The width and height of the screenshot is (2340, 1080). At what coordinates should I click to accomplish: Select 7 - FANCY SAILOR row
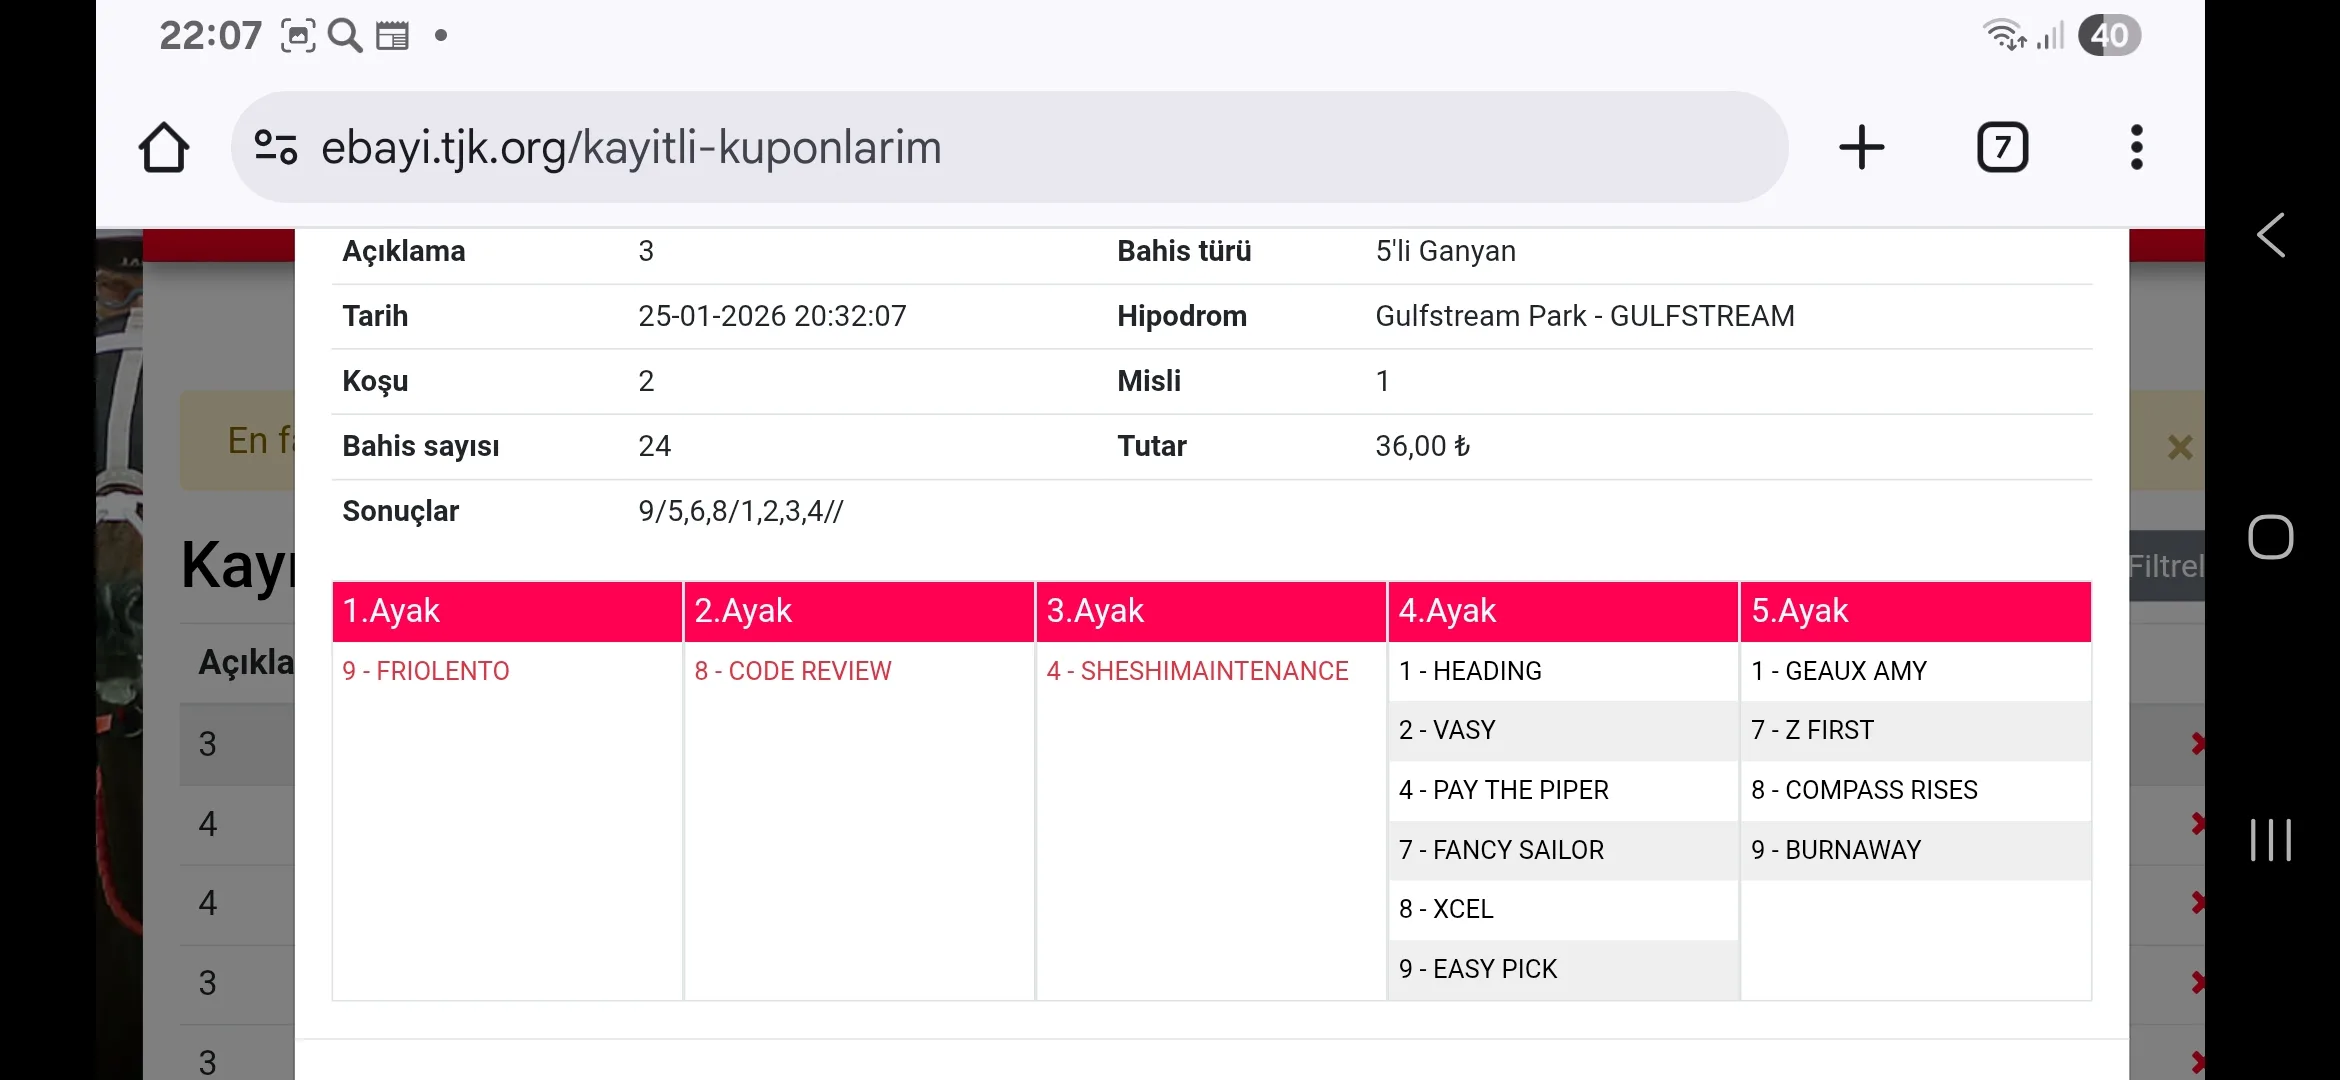pos(1501,850)
